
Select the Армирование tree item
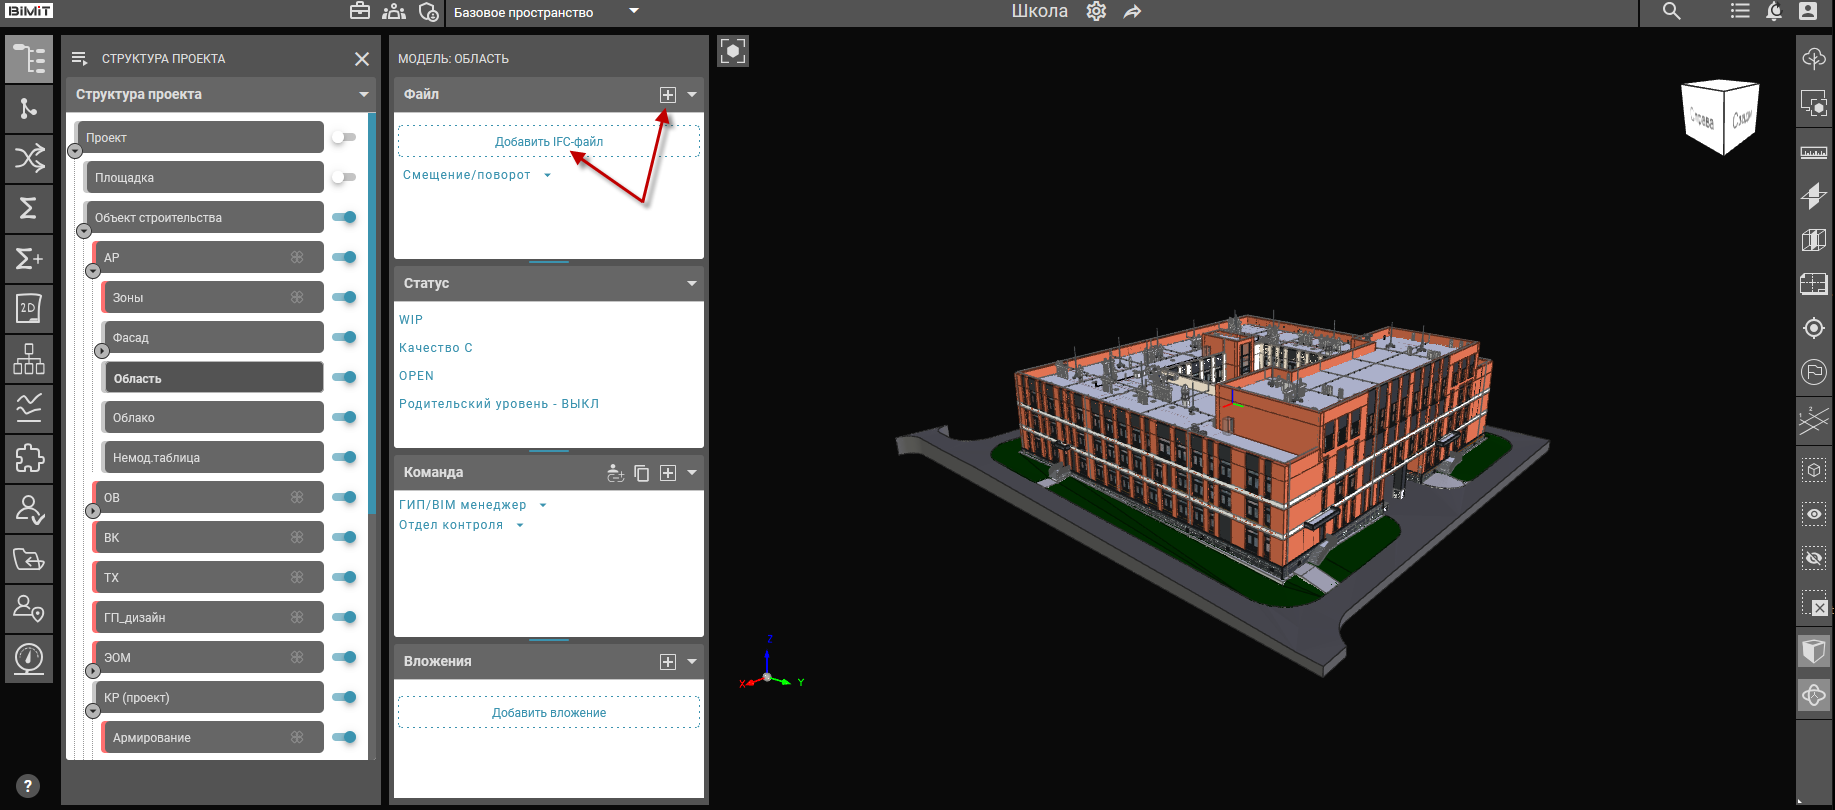pos(200,737)
